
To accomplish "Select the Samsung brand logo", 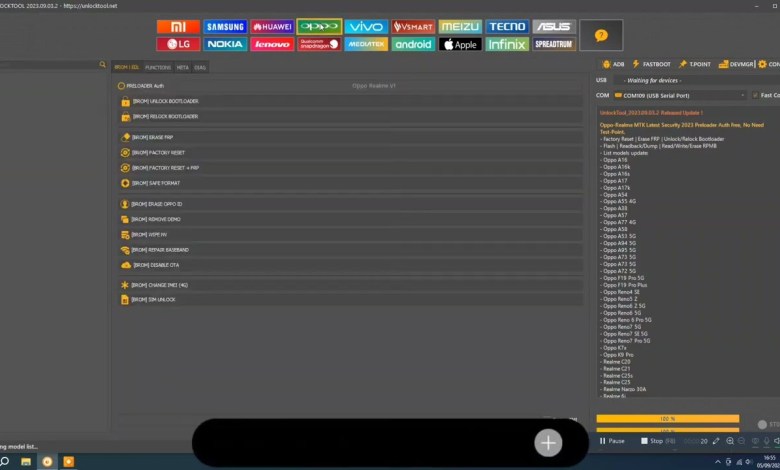I will coord(225,26).
